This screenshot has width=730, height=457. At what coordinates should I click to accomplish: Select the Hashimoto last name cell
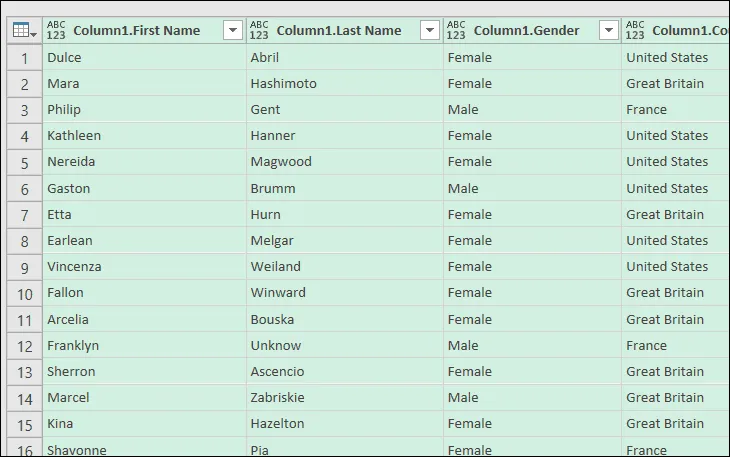283,84
